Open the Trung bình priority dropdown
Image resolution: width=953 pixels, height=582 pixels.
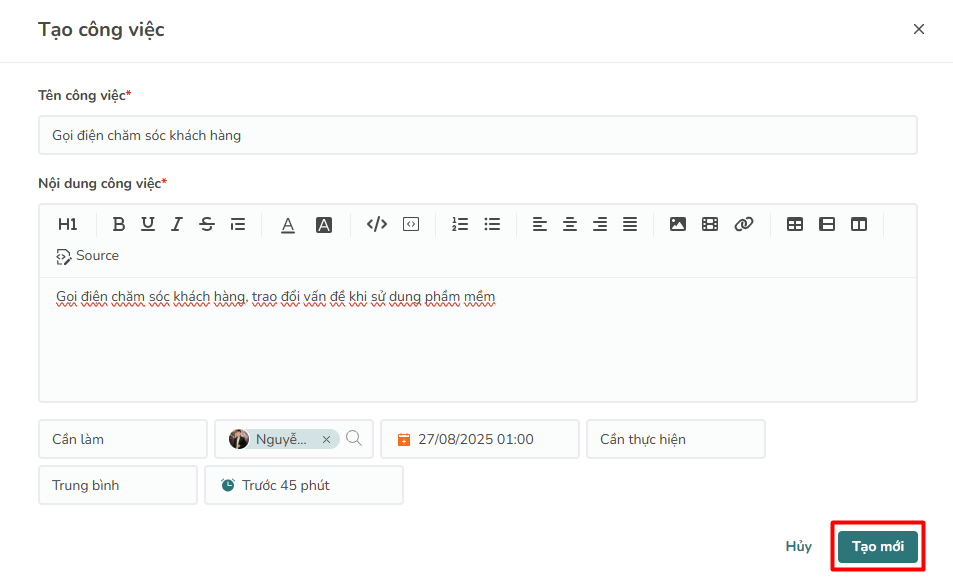pyautogui.click(x=117, y=484)
